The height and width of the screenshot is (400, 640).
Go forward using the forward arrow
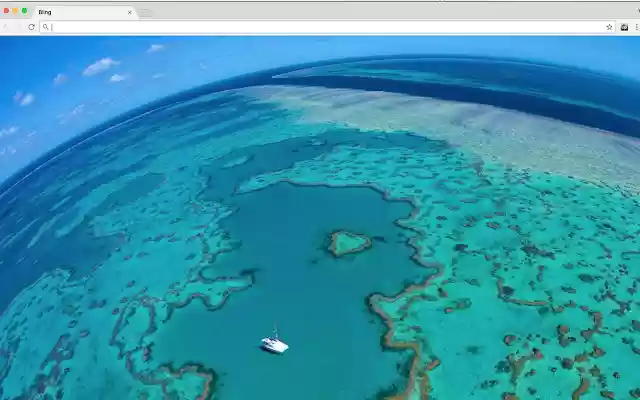point(18,27)
